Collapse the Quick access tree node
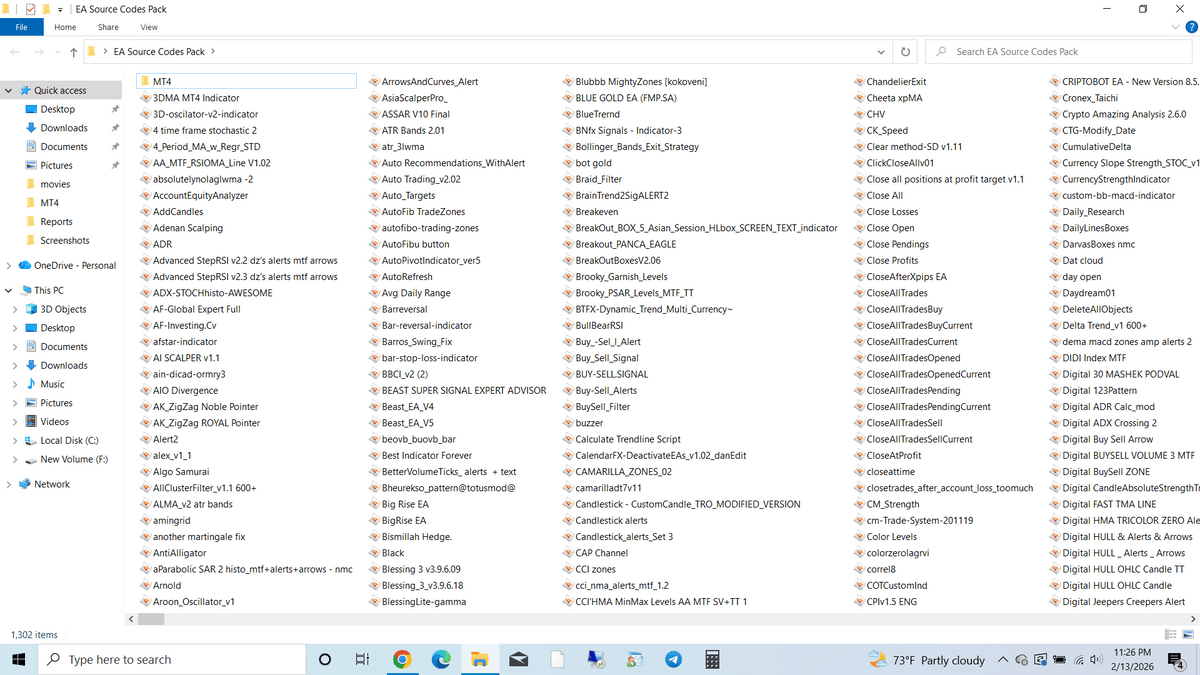1200x675 pixels. 9,90
